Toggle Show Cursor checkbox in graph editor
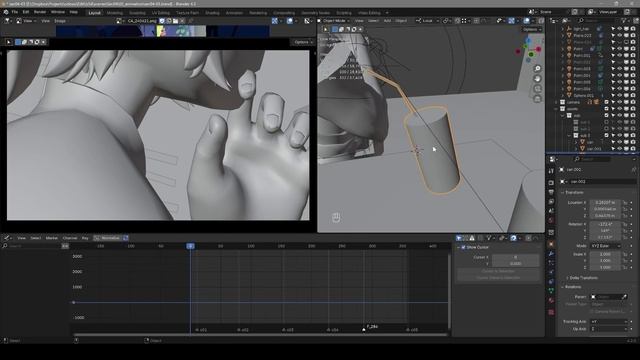 [x=463, y=247]
